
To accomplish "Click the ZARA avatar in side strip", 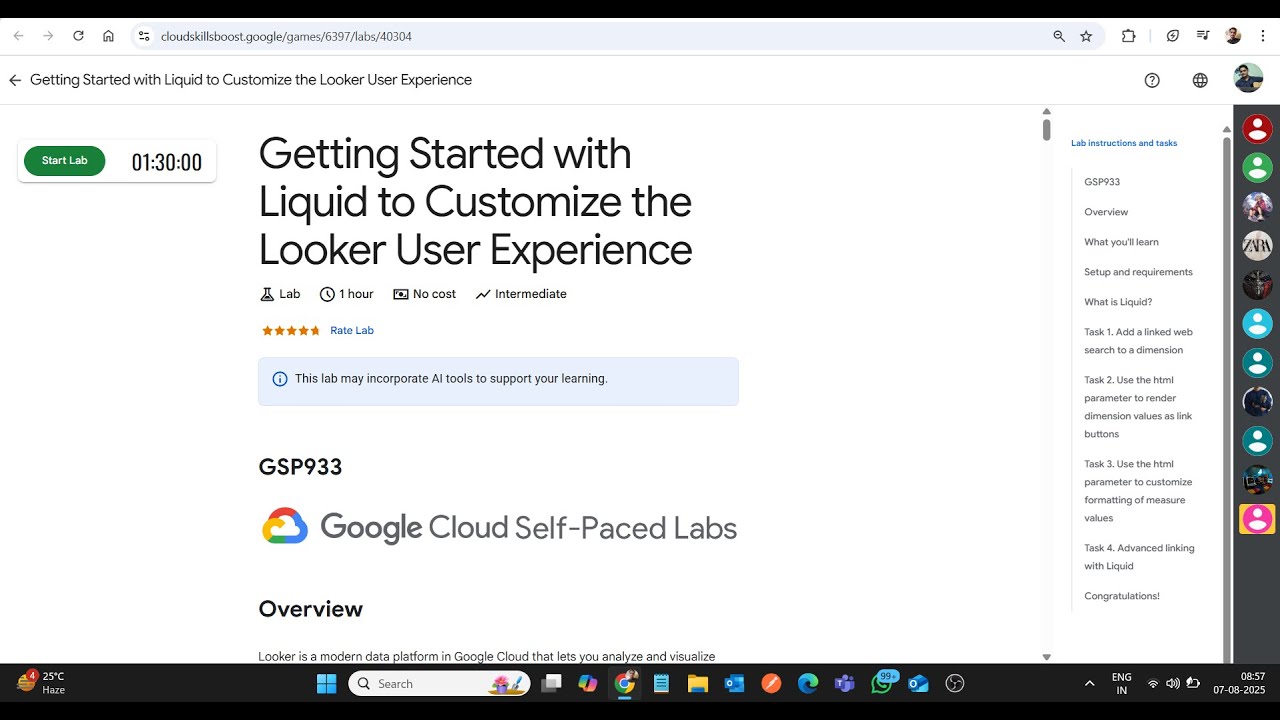I will [1257, 245].
